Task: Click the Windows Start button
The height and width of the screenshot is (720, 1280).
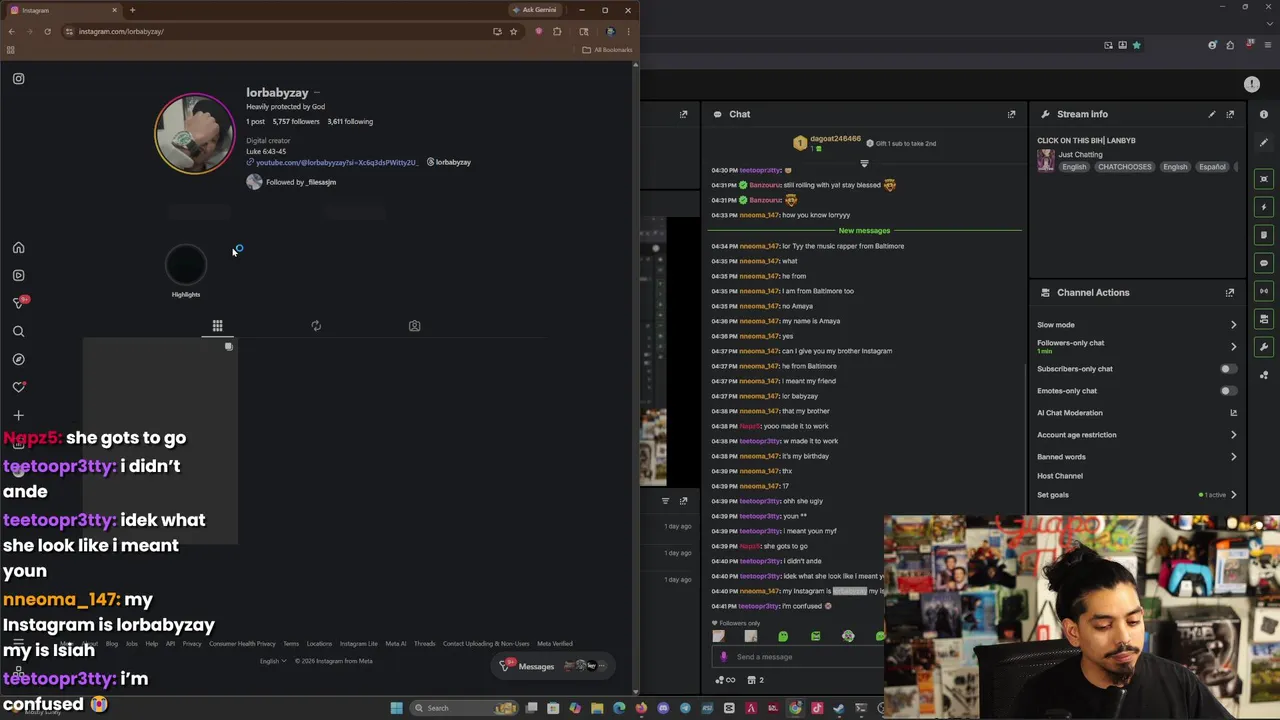Action: pyautogui.click(x=397, y=708)
